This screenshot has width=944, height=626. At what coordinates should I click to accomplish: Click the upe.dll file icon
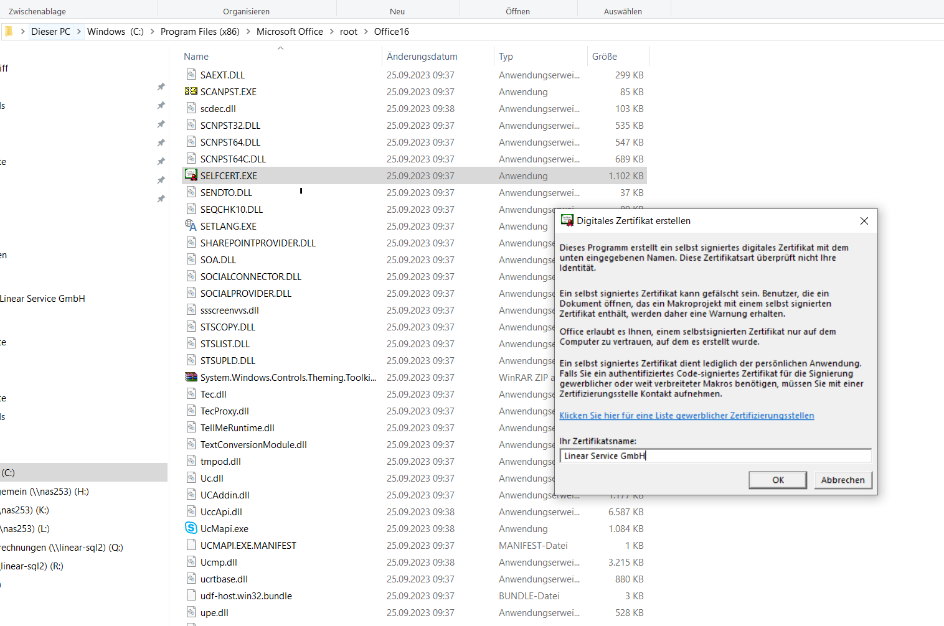click(191, 612)
